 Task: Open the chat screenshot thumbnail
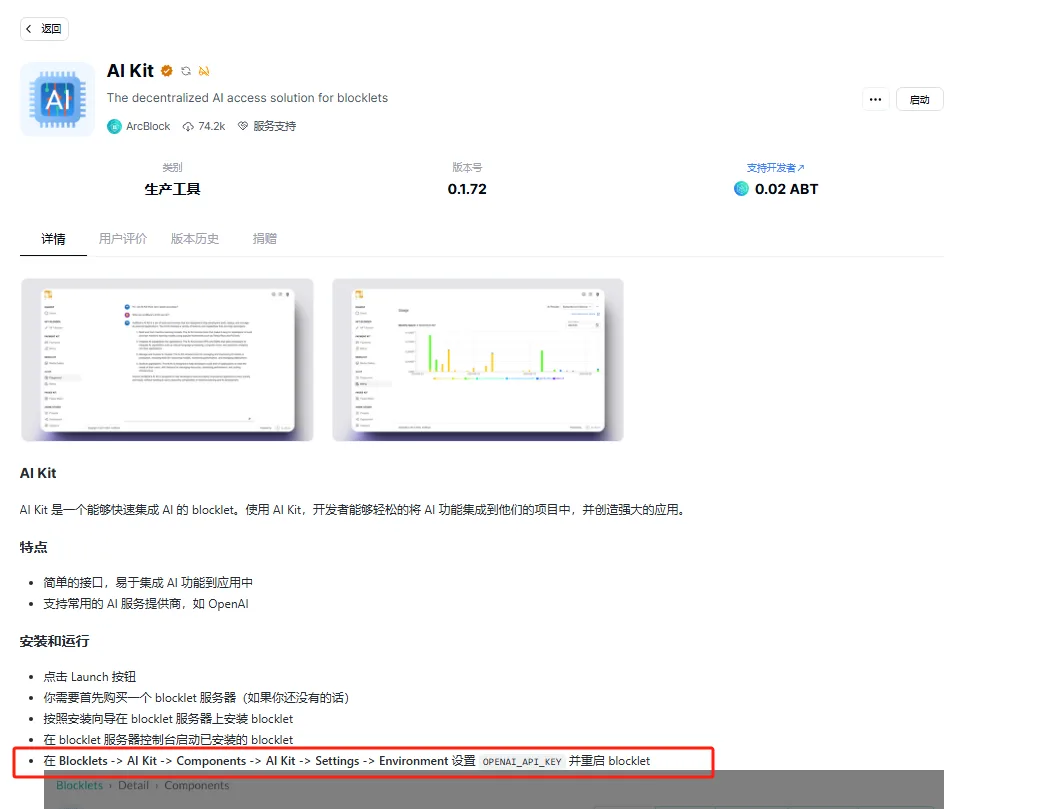(167, 360)
